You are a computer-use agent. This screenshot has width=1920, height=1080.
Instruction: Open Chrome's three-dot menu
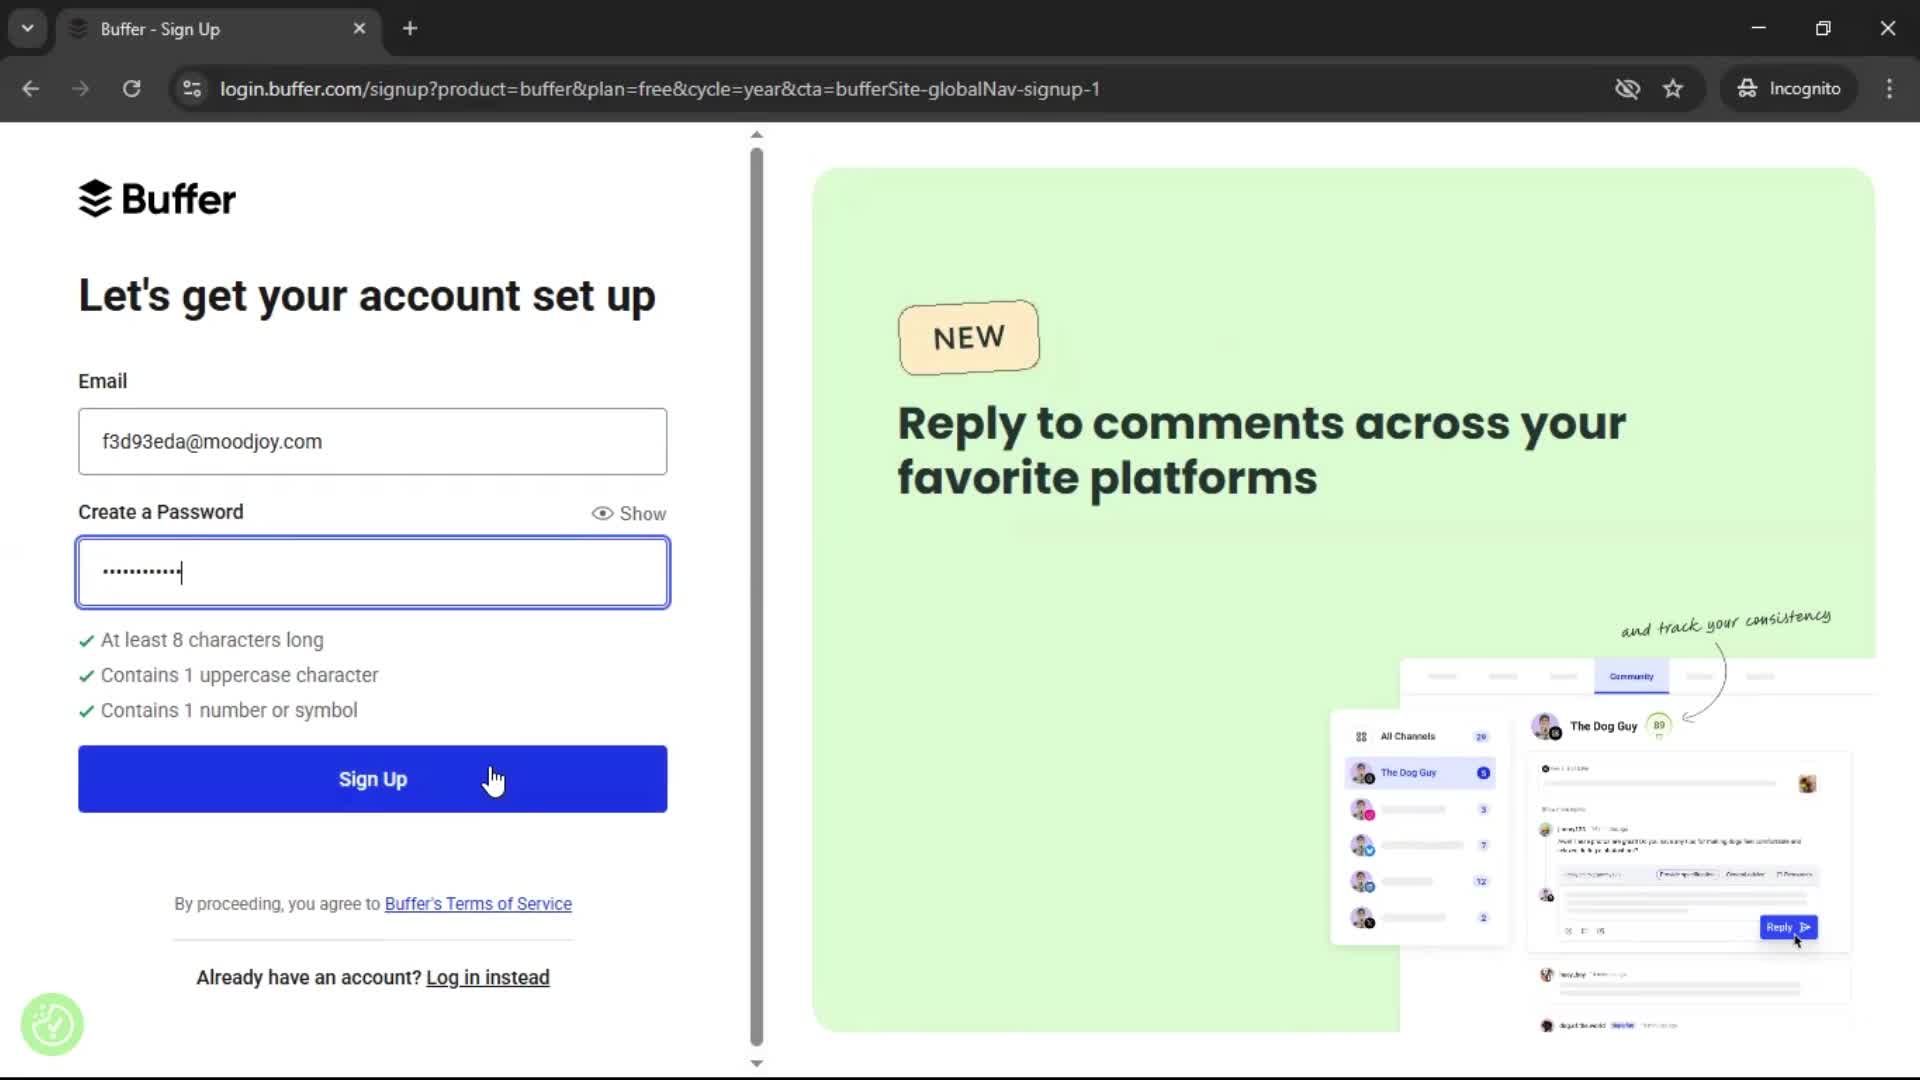point(1889,88)
